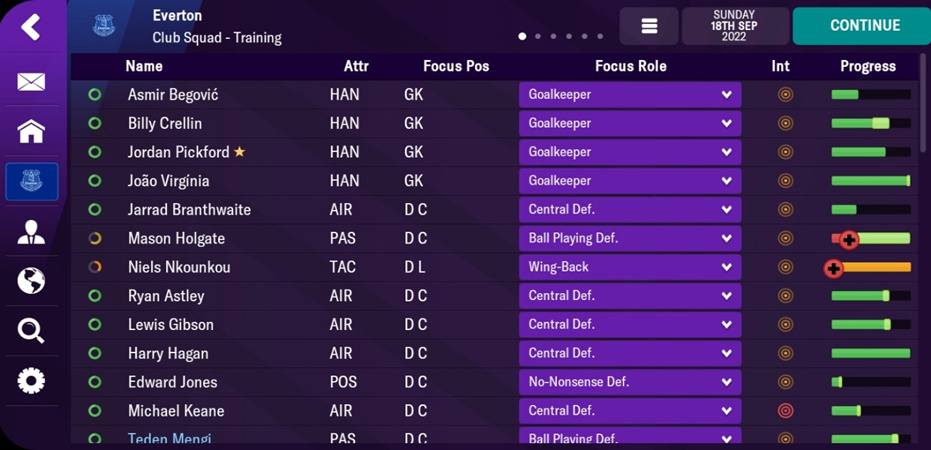Open the Everton club badge sidebar icon
This screenshot has height=450, width=931.
point(31,181)
